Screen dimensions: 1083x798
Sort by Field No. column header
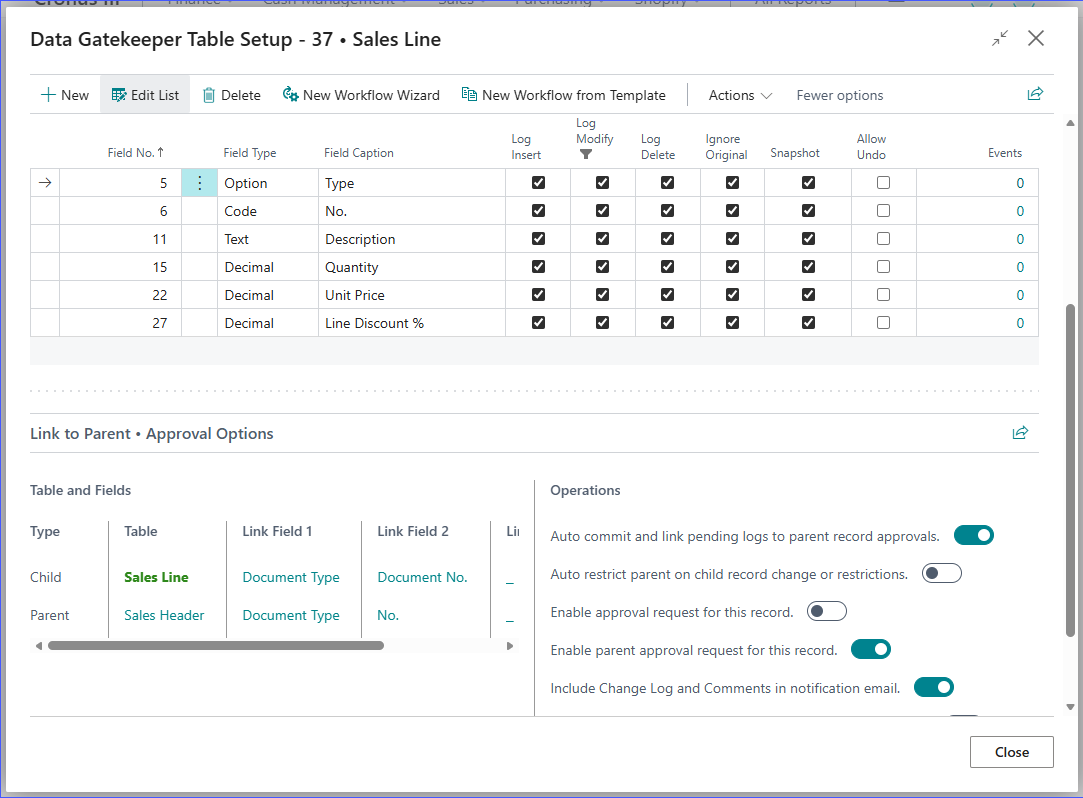[135, 153]
